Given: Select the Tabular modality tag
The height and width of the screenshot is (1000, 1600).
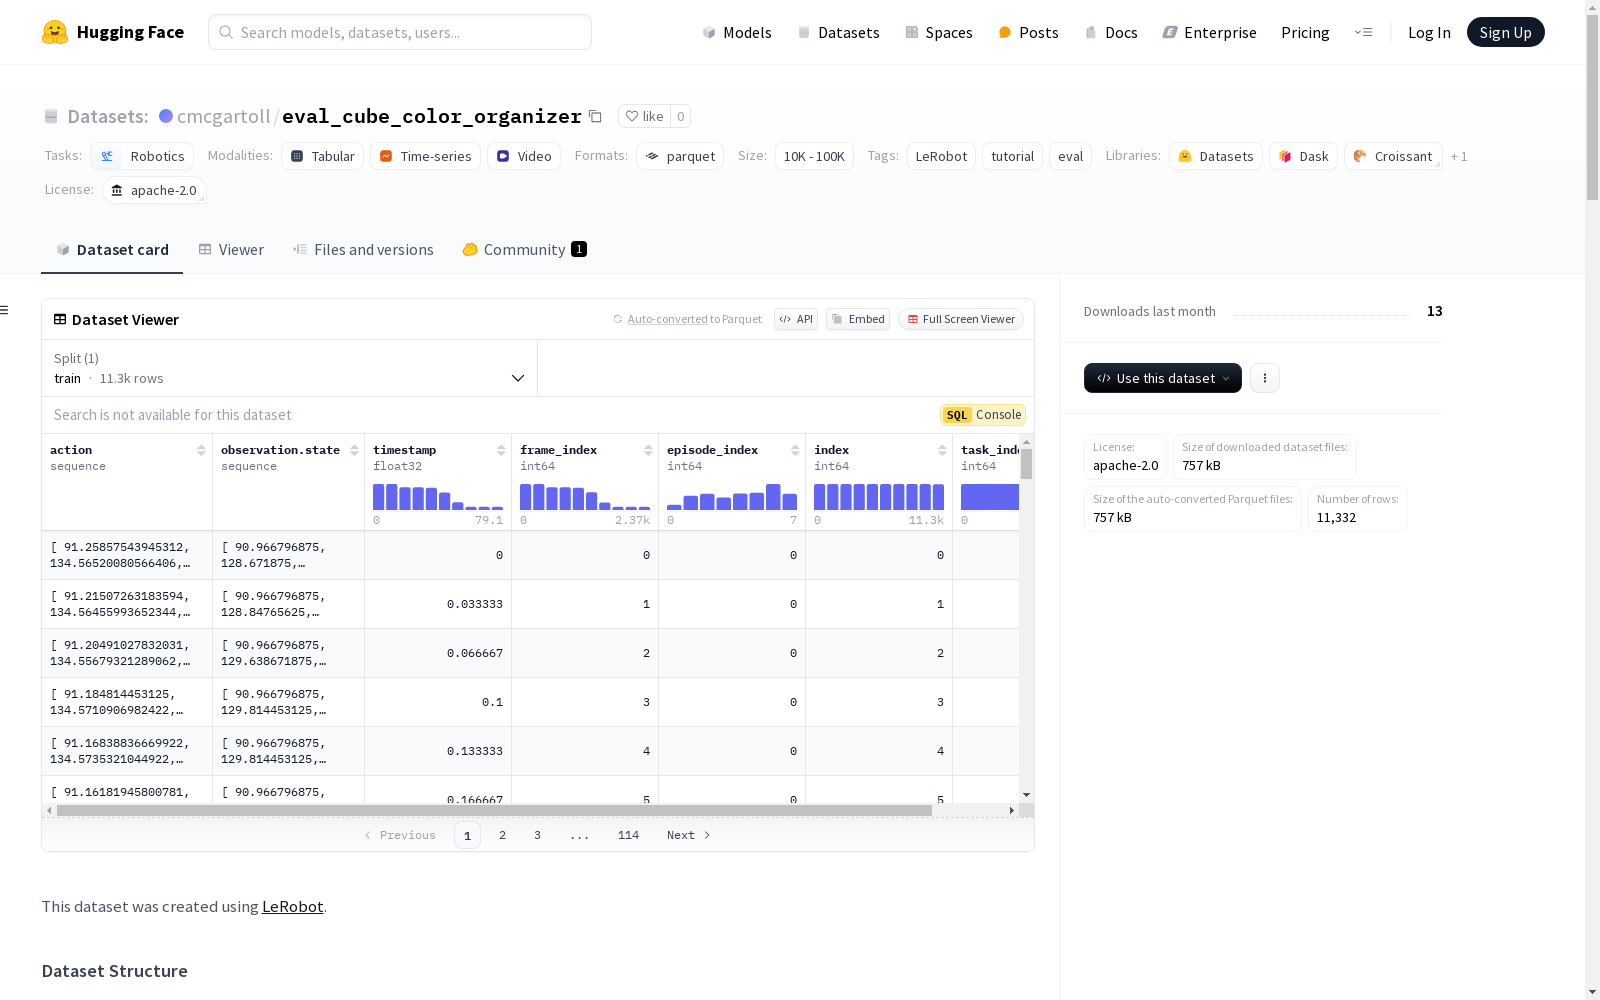Looking at the screenshot, I should (323, 156).
